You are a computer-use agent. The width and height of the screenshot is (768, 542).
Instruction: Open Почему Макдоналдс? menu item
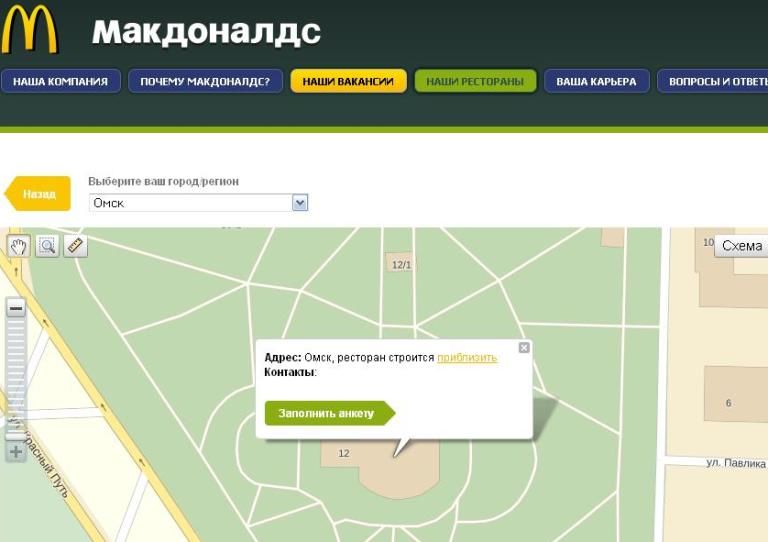[x=205, y=81]
